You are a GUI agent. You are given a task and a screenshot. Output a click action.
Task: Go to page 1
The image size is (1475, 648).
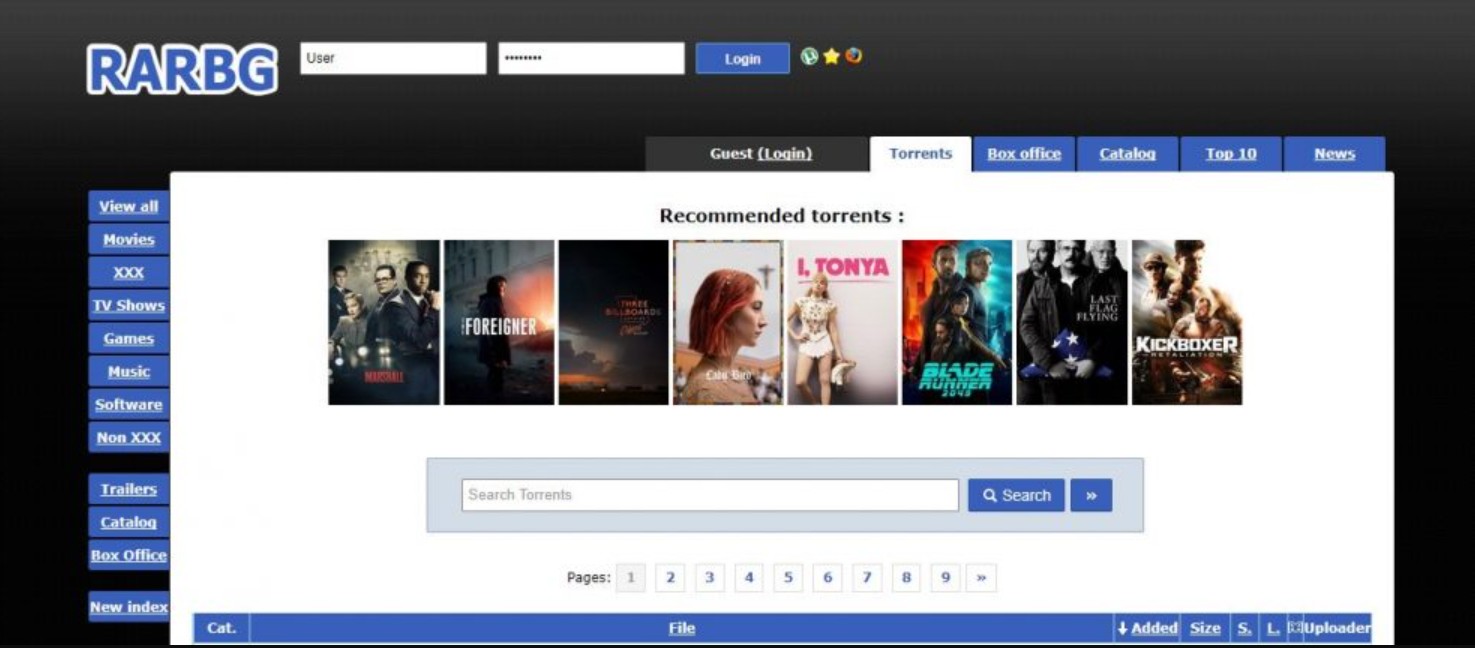coord(631,577)
